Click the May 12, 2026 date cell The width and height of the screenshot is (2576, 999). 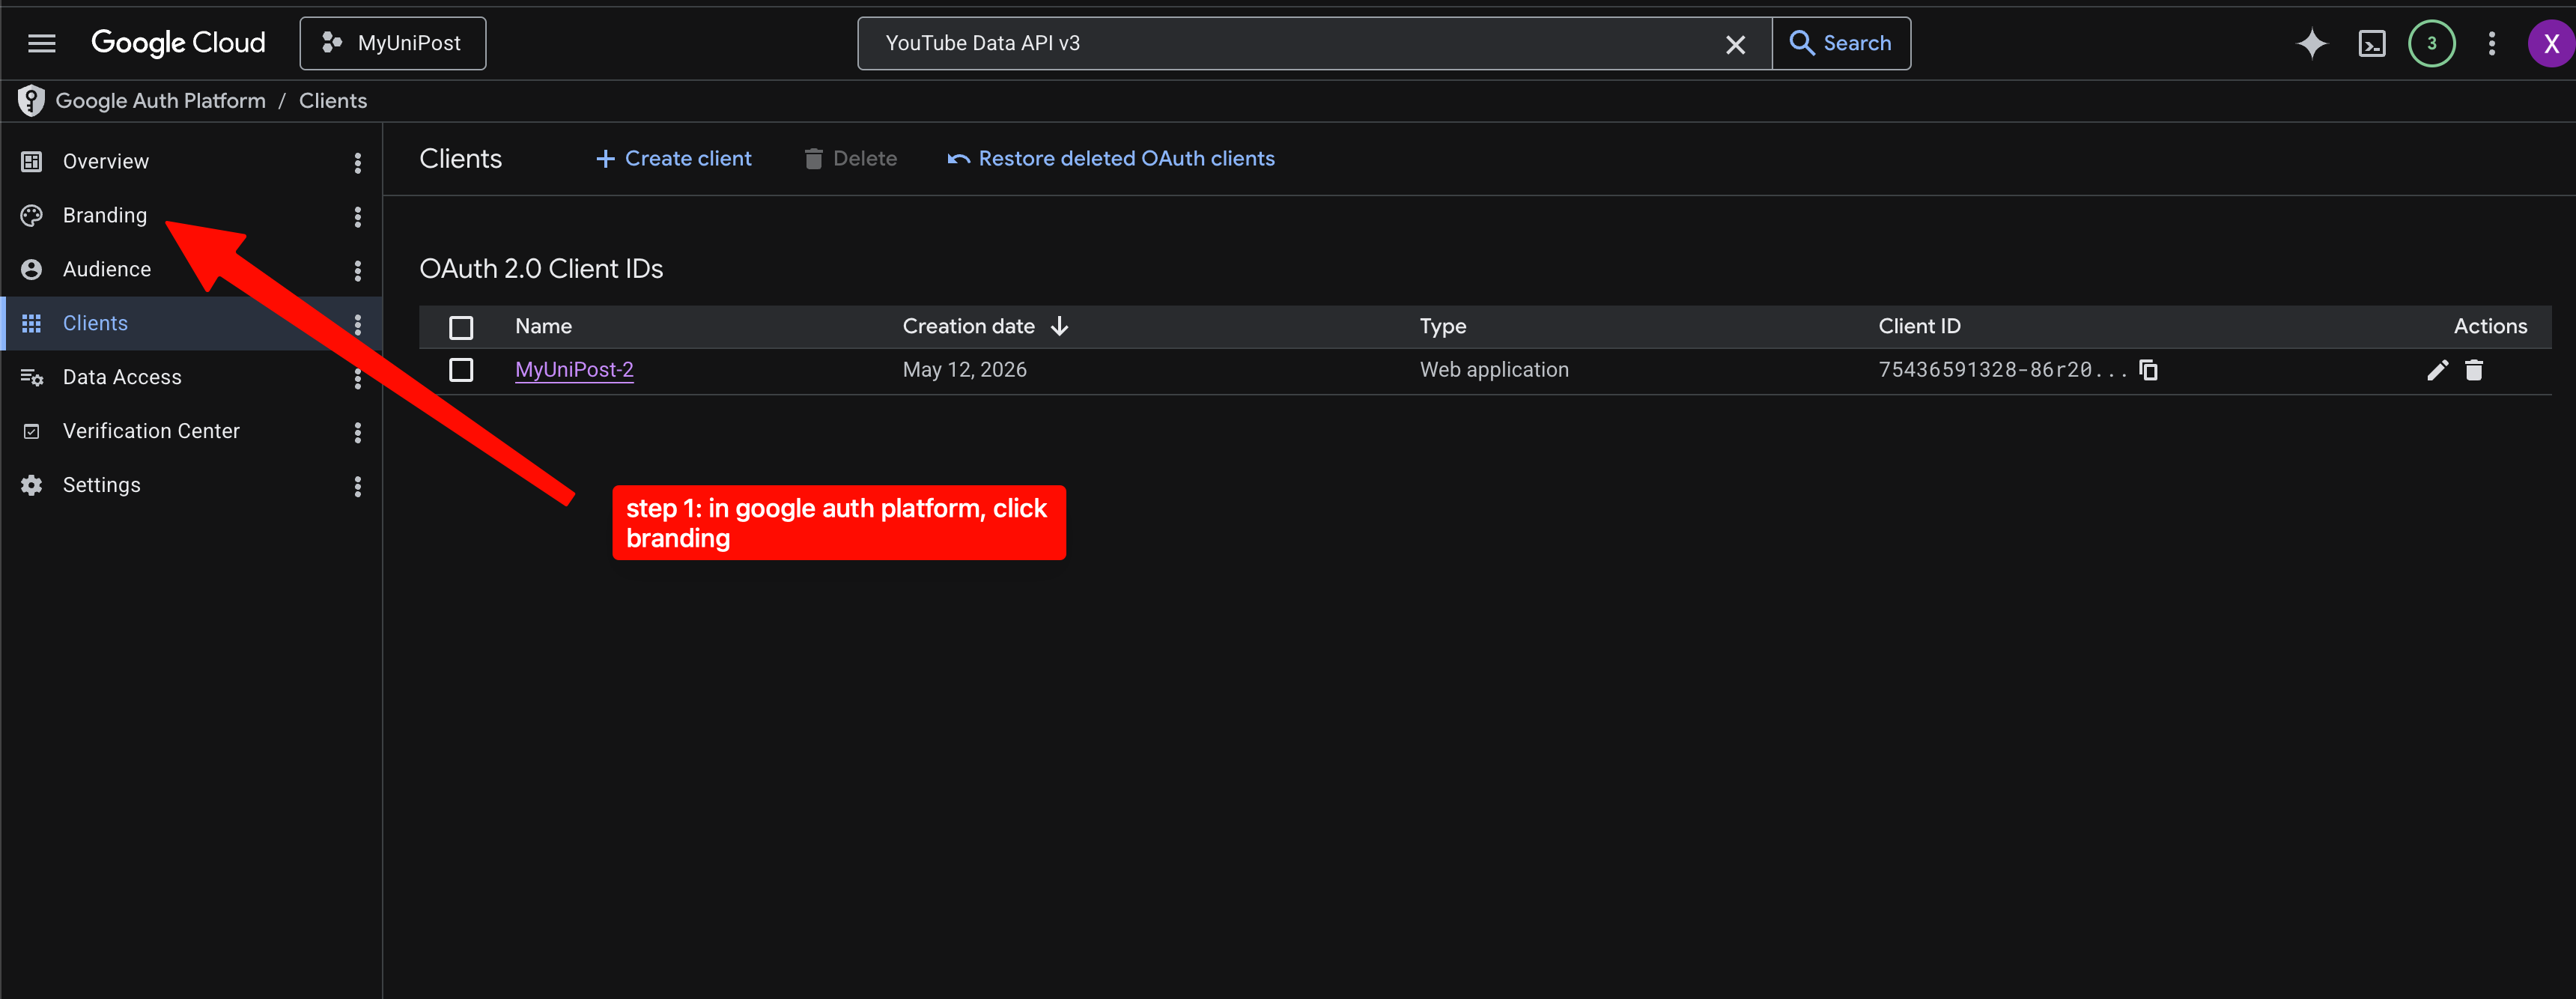[965, 370]
